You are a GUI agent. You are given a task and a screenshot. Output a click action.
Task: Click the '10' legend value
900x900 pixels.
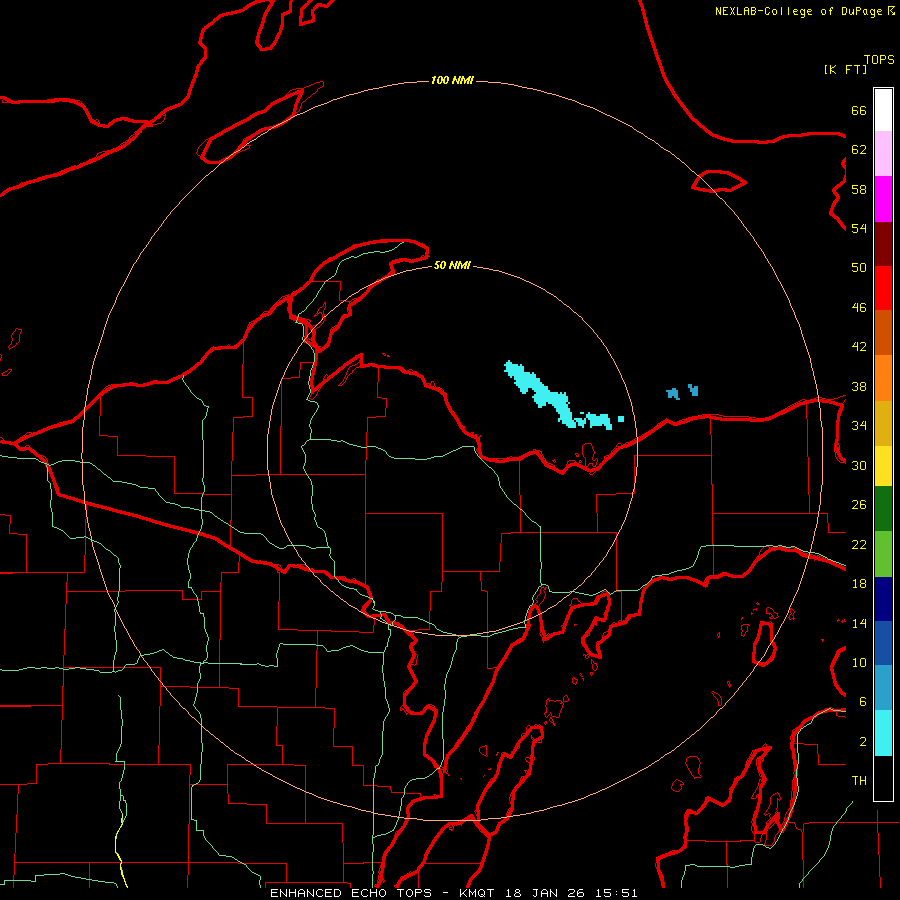coord(859,662)
